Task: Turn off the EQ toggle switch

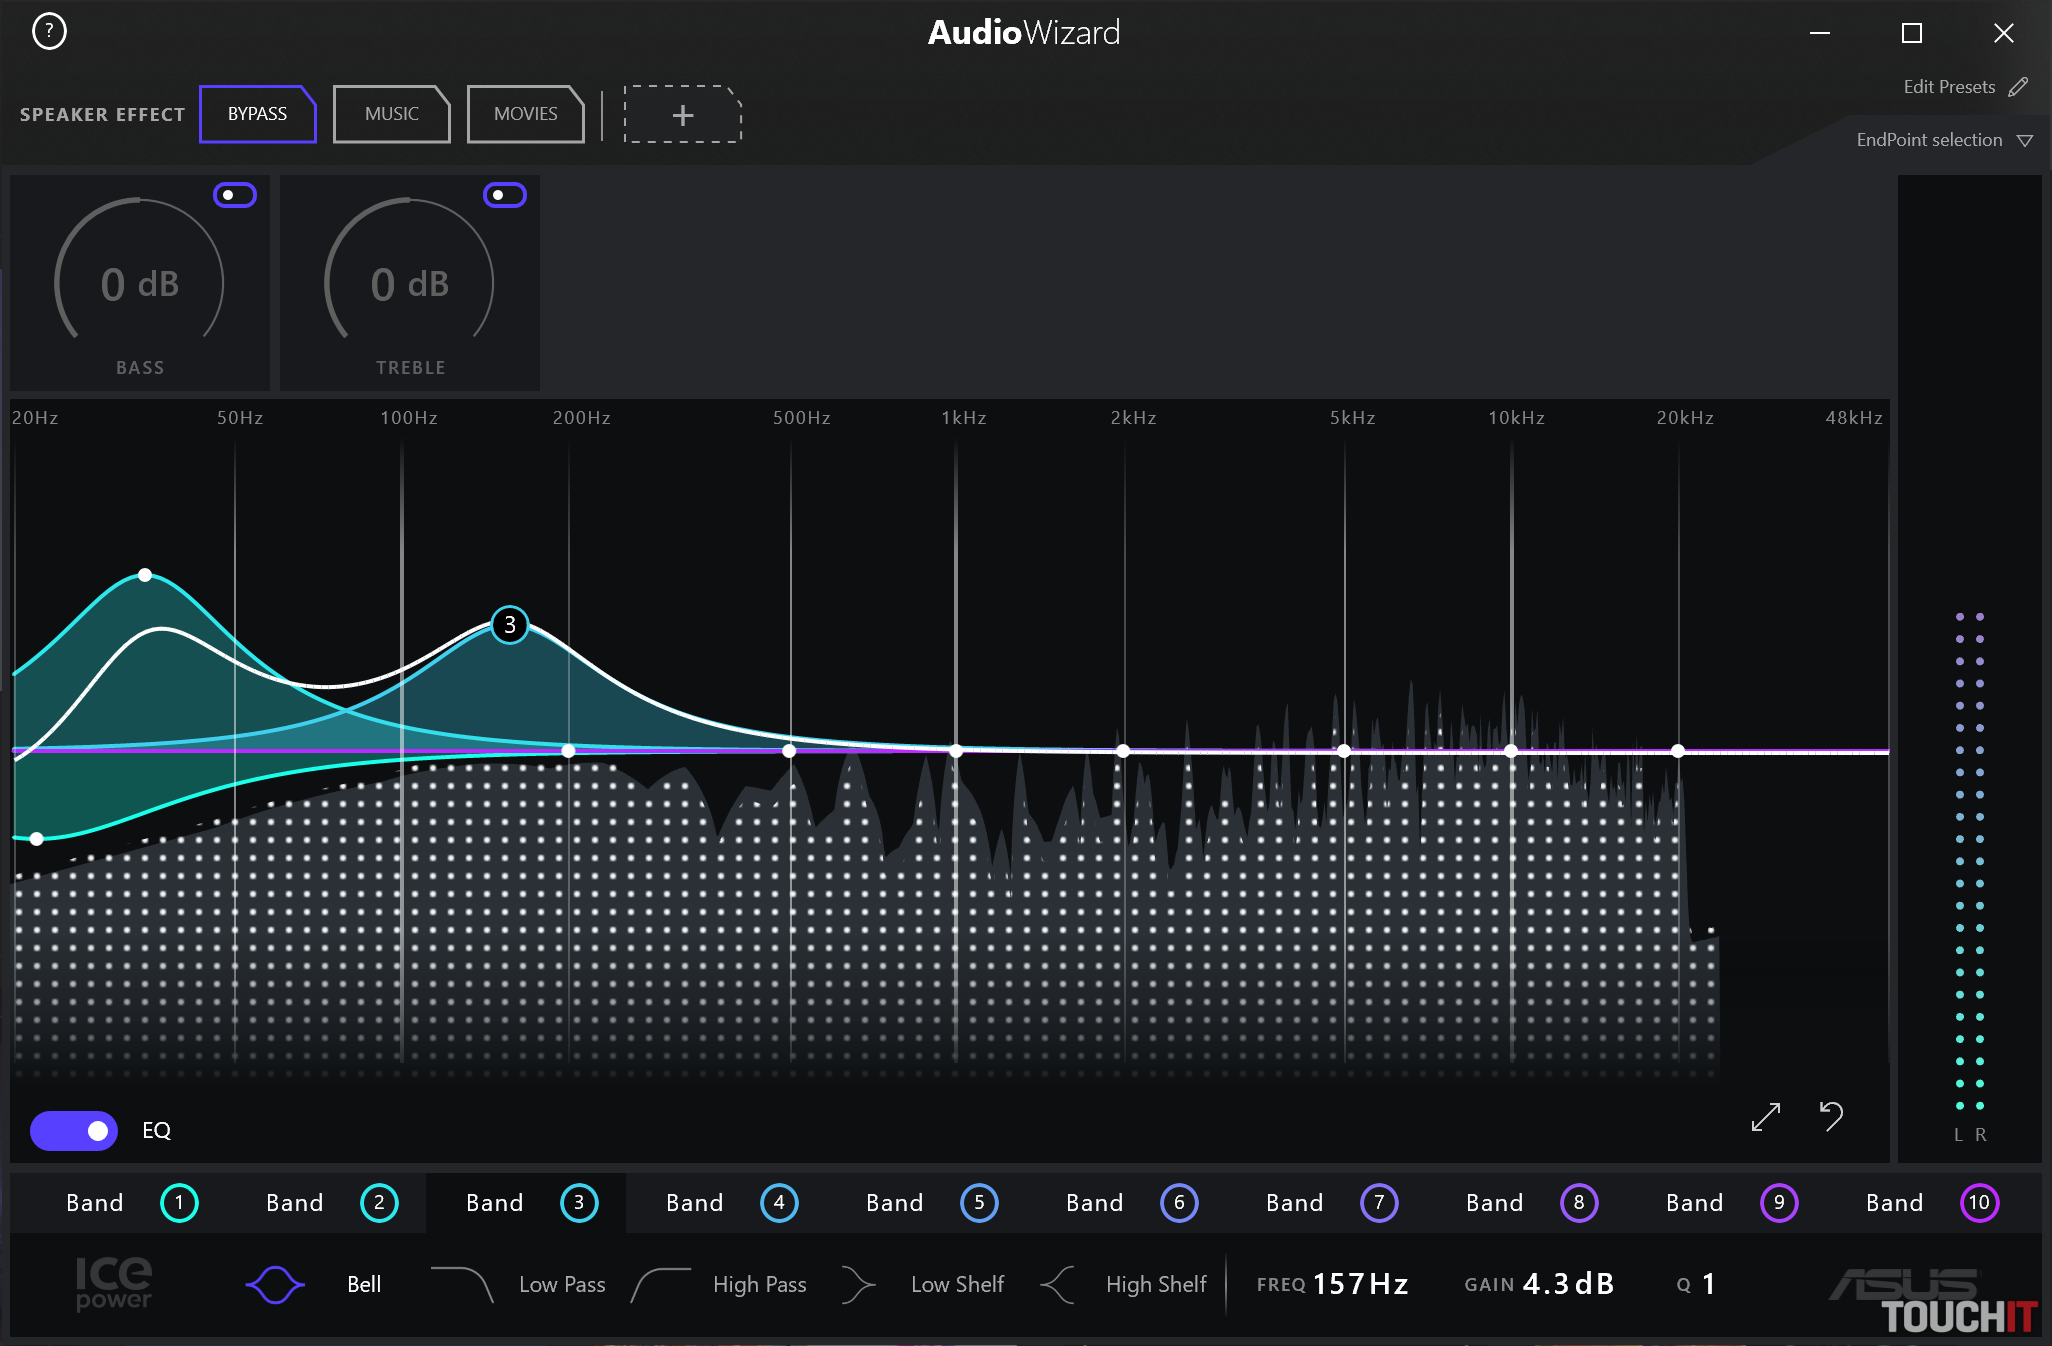Action: (x=74, y=1131)
